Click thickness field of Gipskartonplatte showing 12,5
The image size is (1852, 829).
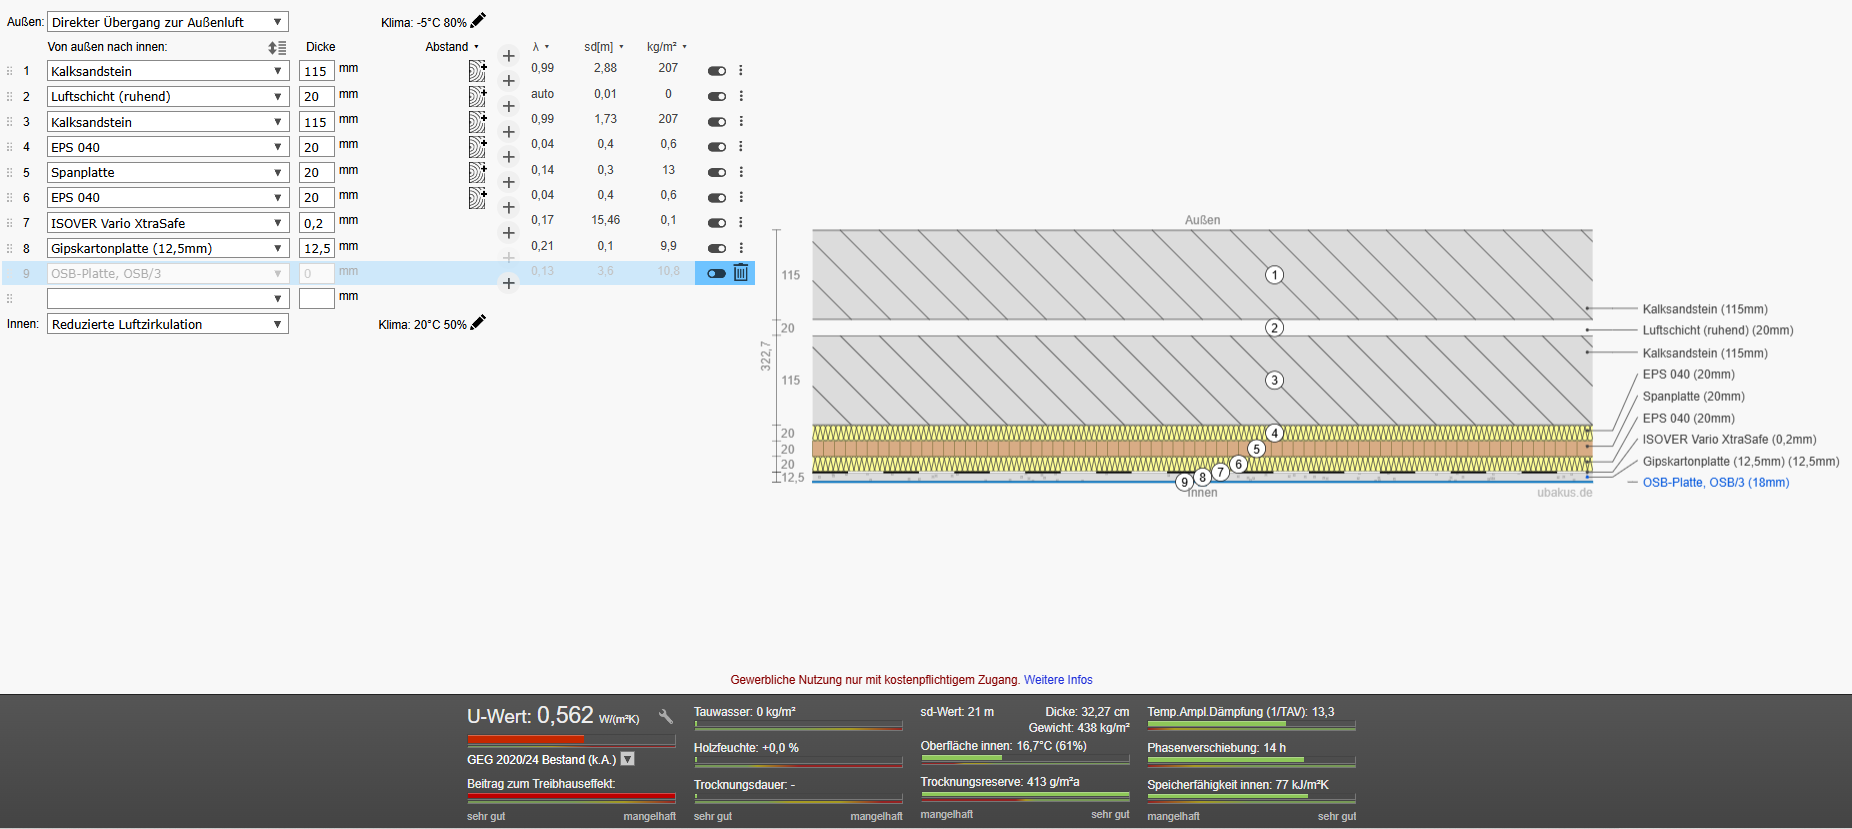(316, 248)
